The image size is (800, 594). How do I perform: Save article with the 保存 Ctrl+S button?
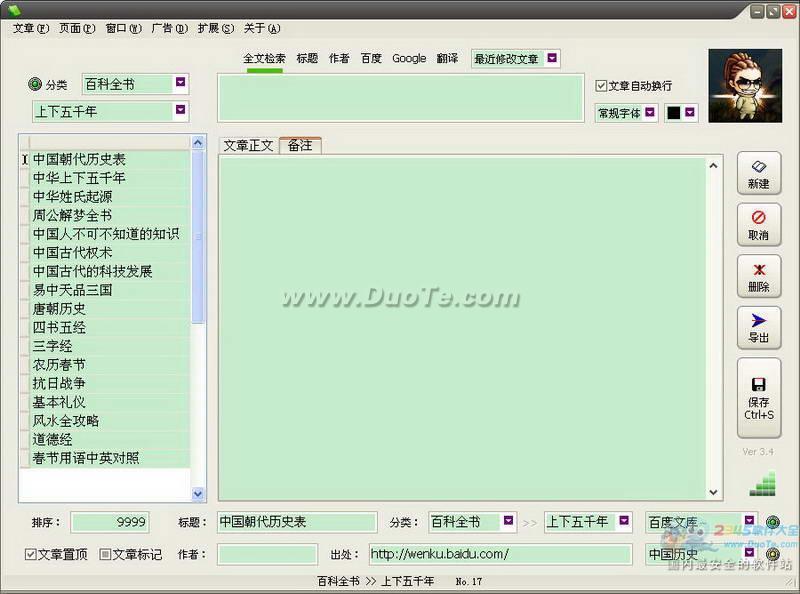(x=759, y=398)
